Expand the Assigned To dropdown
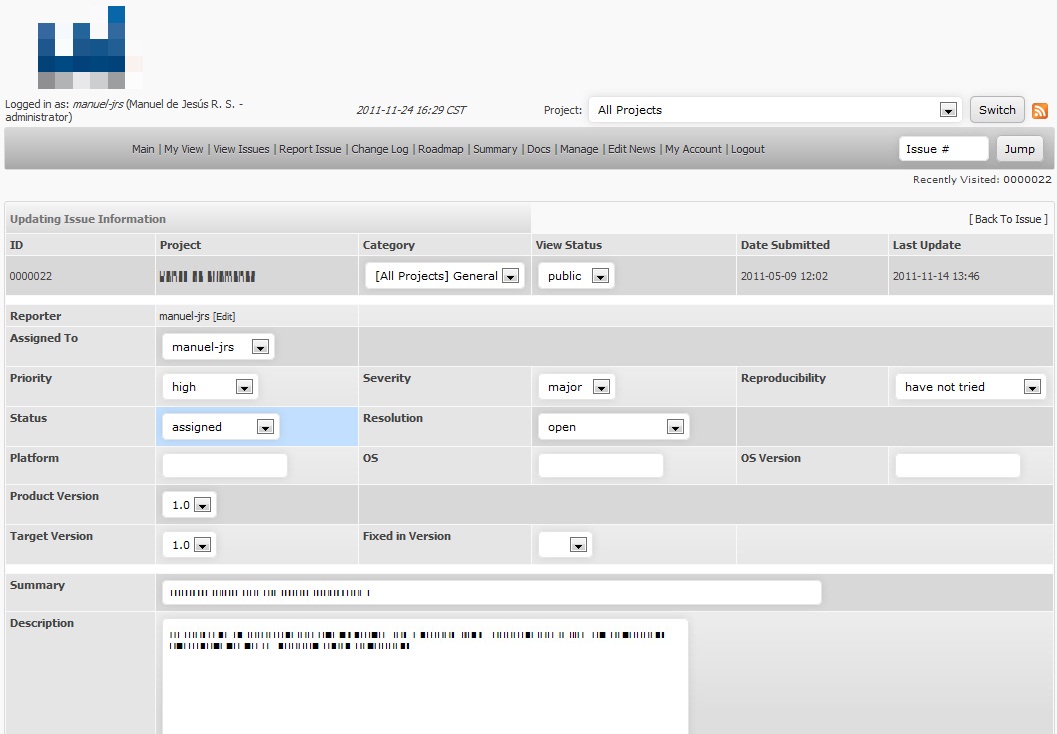 218,347
